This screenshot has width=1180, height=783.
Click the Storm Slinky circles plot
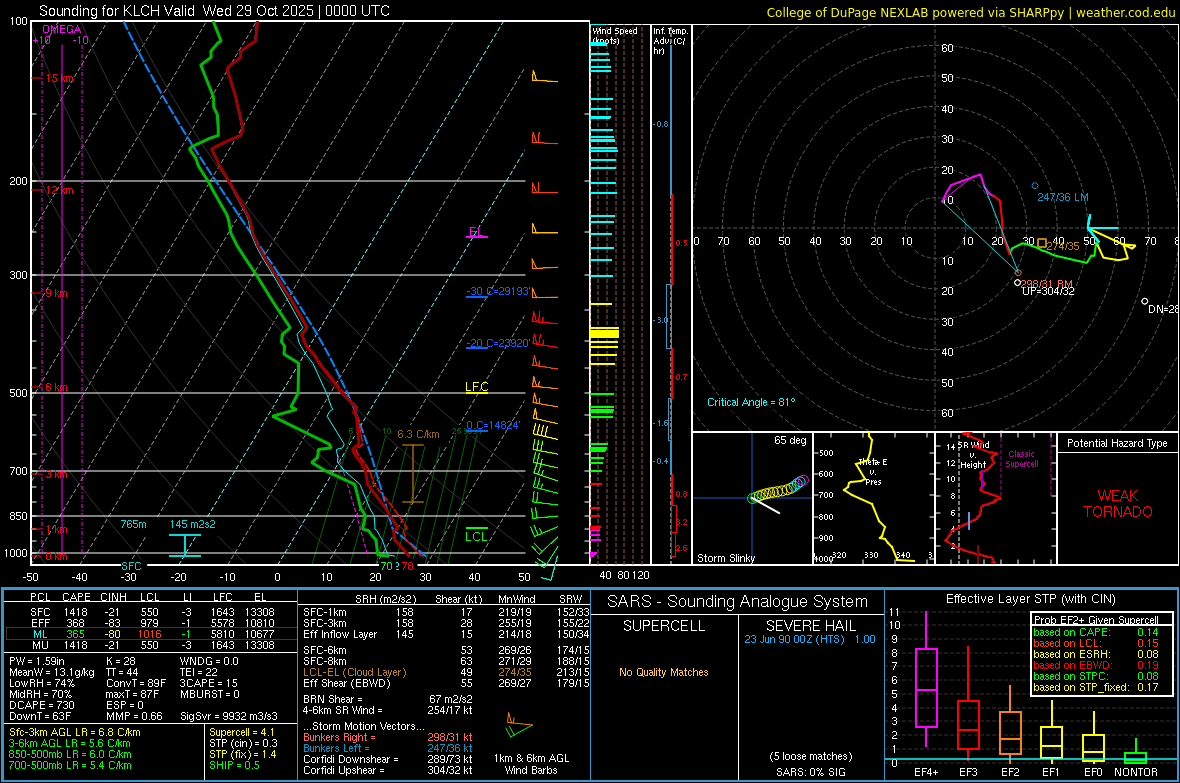[777, 489]
